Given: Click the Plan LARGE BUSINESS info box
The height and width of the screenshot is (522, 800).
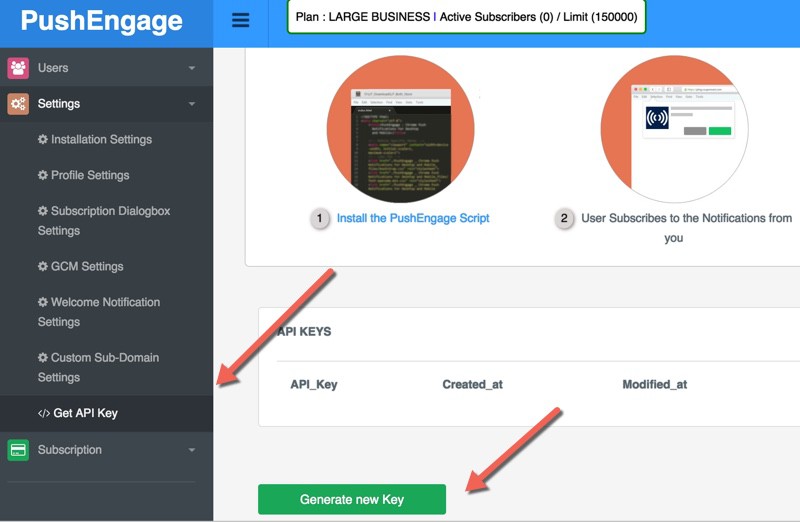Looking at the screenshot, I should point(466,17).
